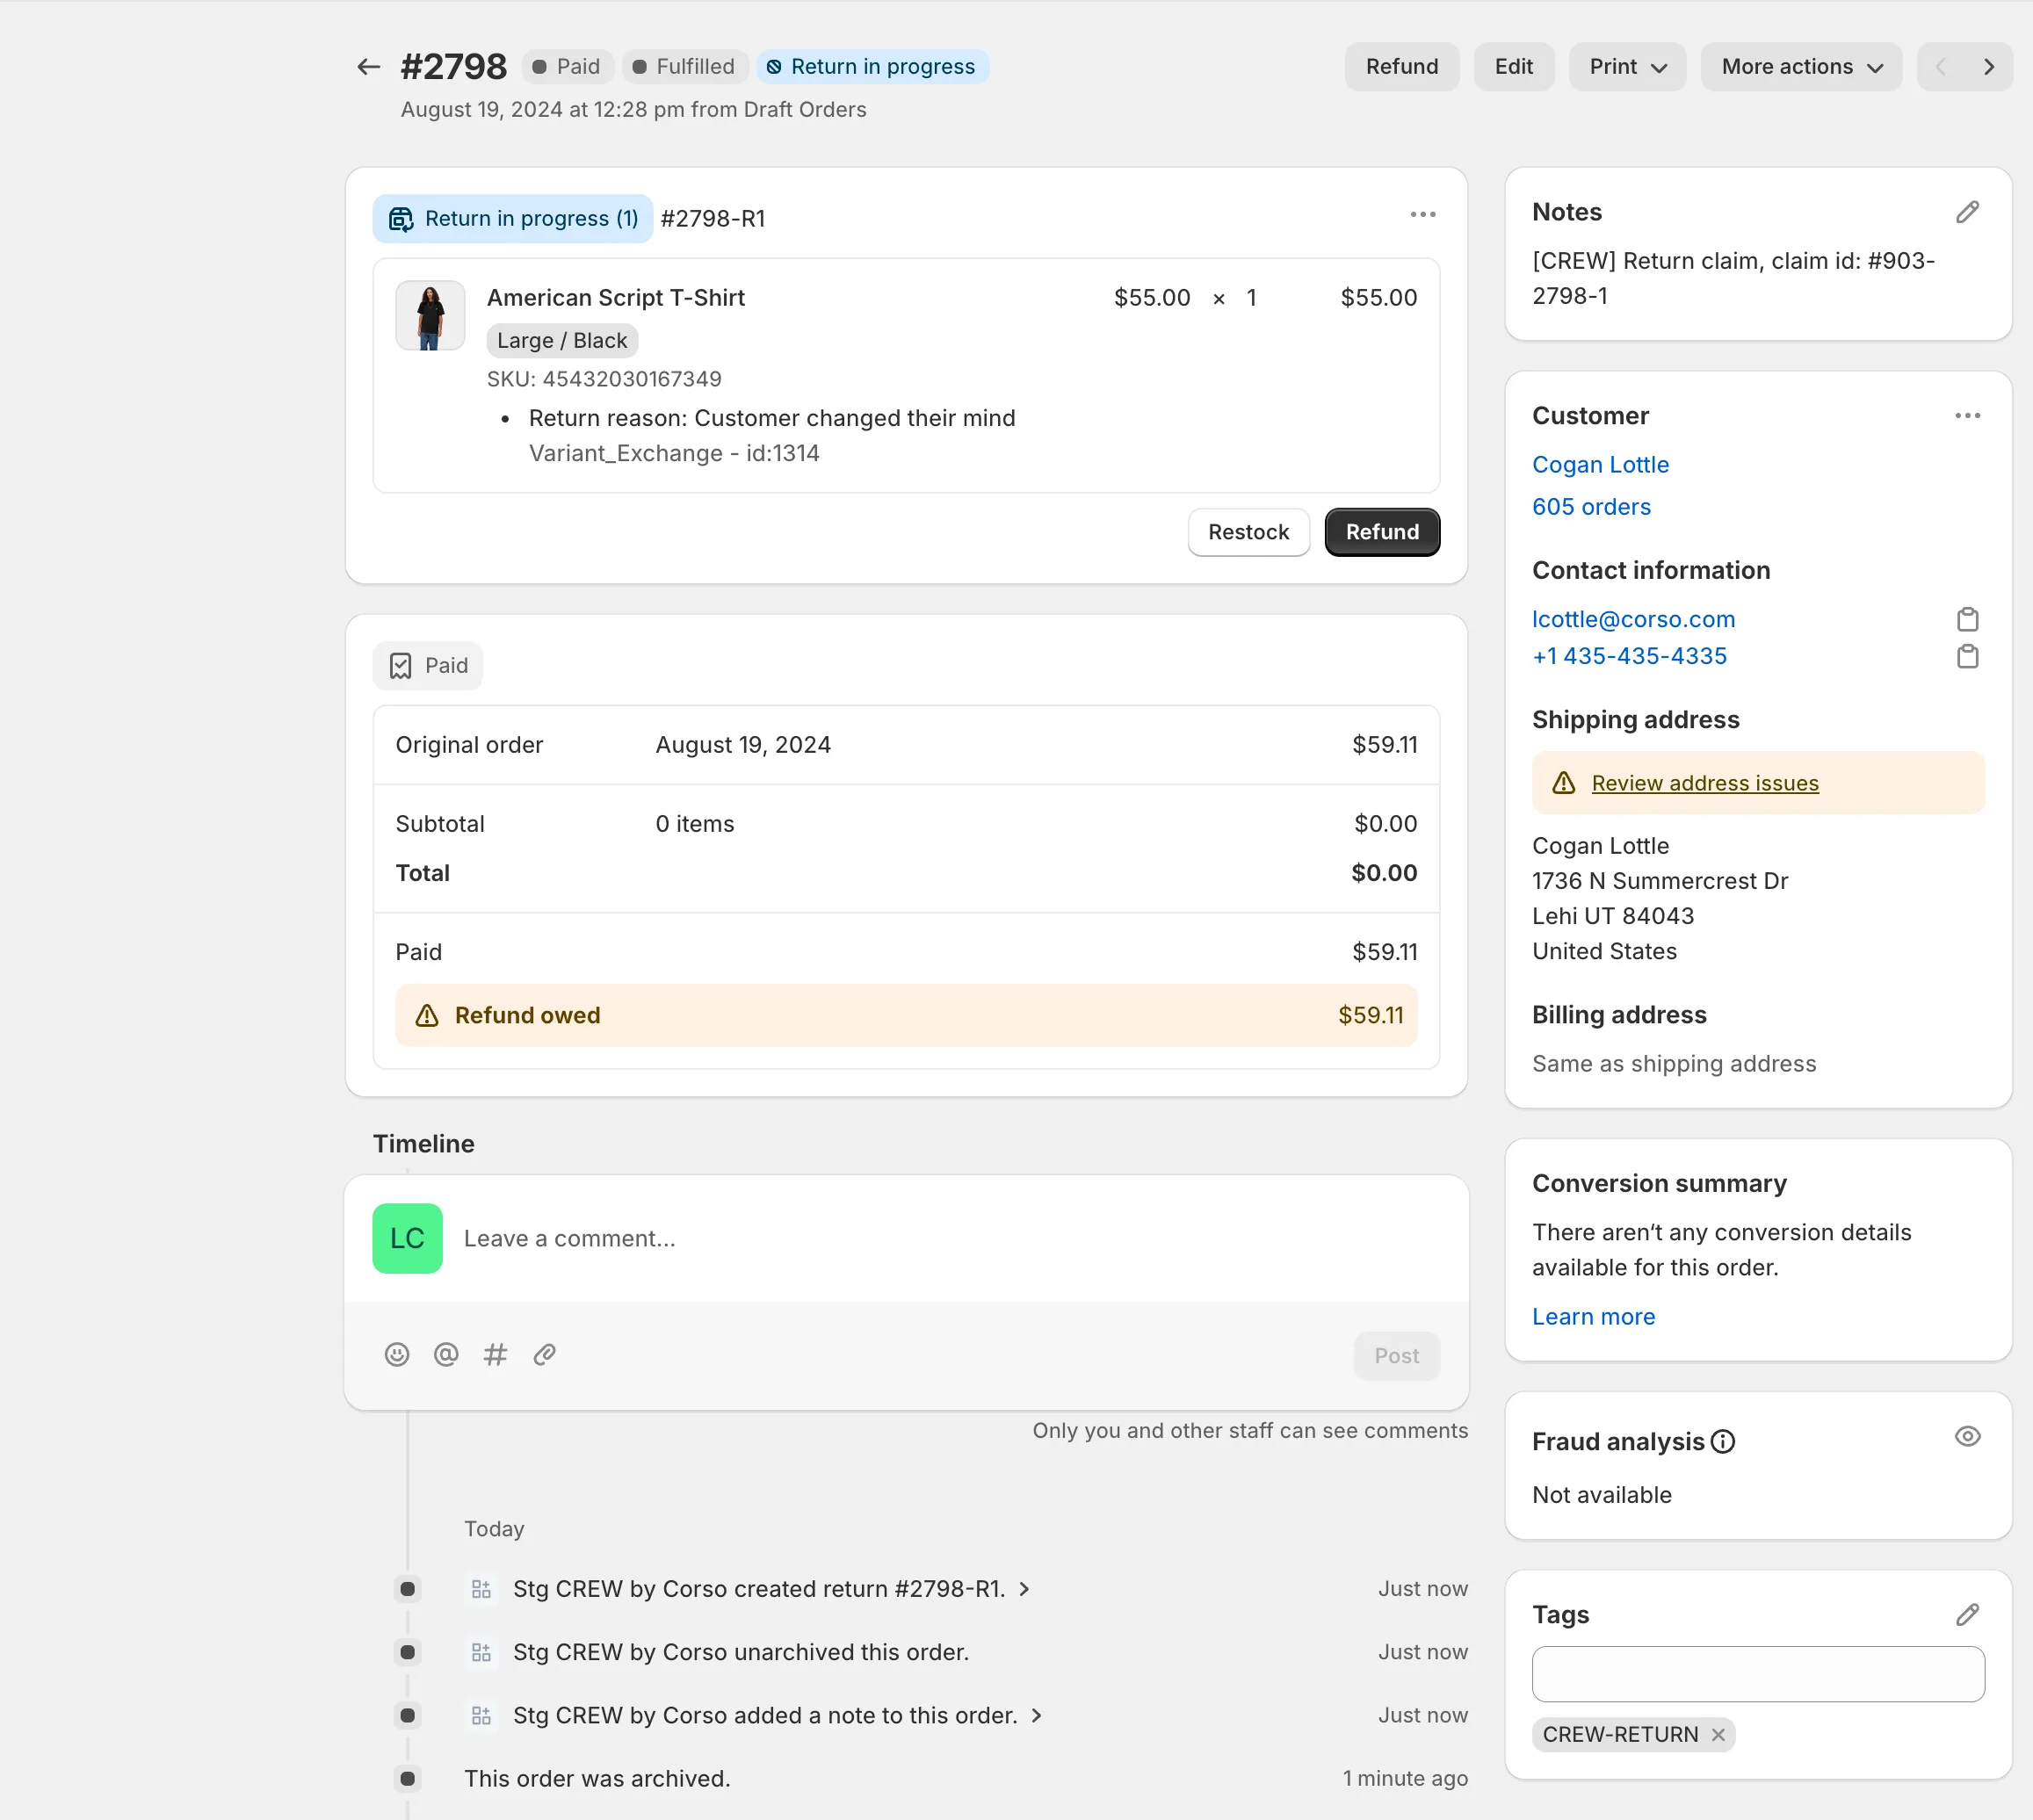Mention staff with @ icon

click(x=446, y=1354)
